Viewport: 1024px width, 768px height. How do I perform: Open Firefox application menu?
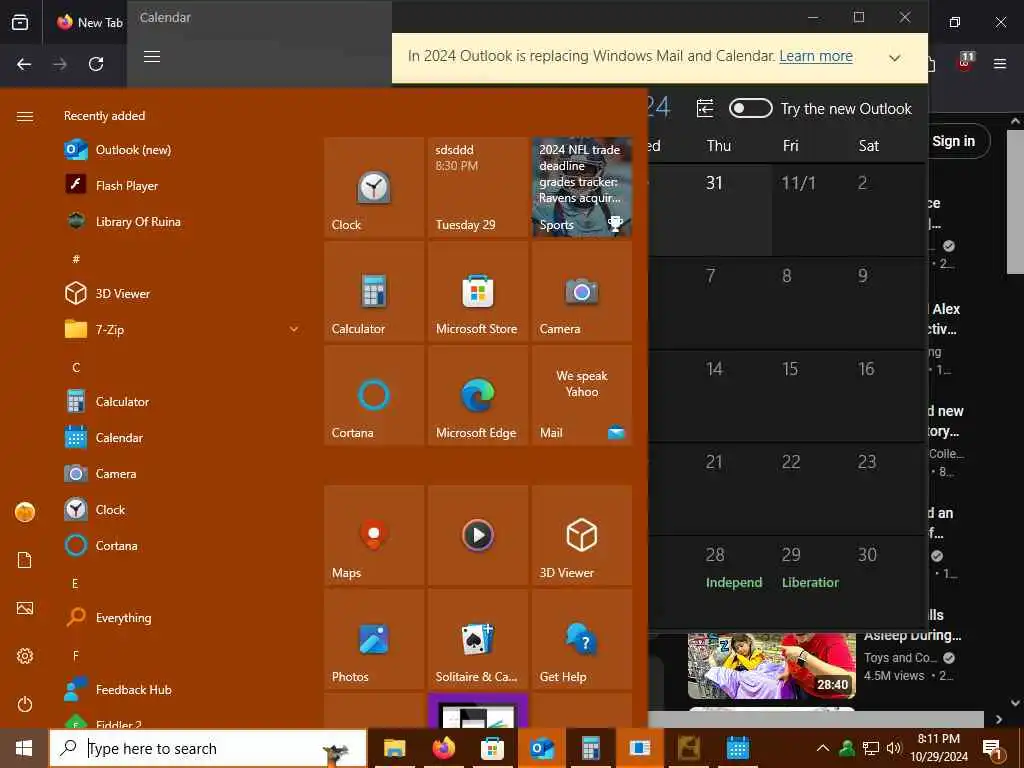click(x=999, y=64)
